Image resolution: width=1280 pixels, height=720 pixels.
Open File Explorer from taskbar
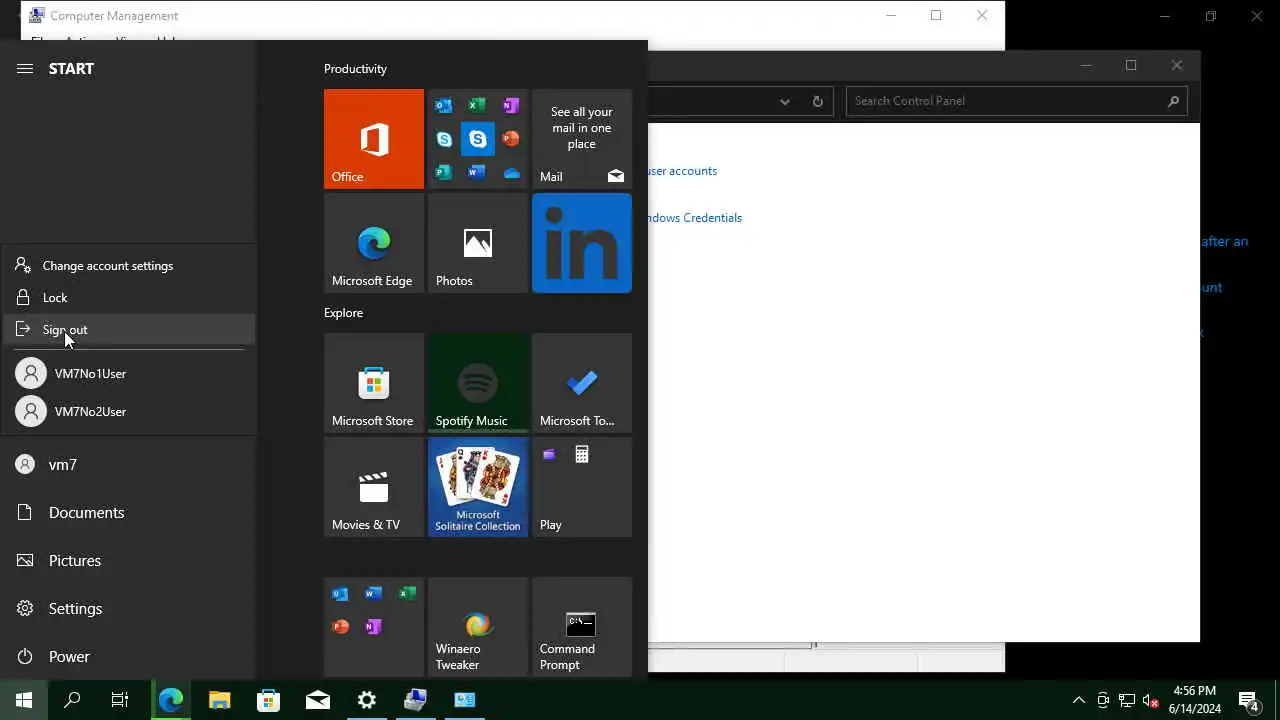(x=220, y=700)
